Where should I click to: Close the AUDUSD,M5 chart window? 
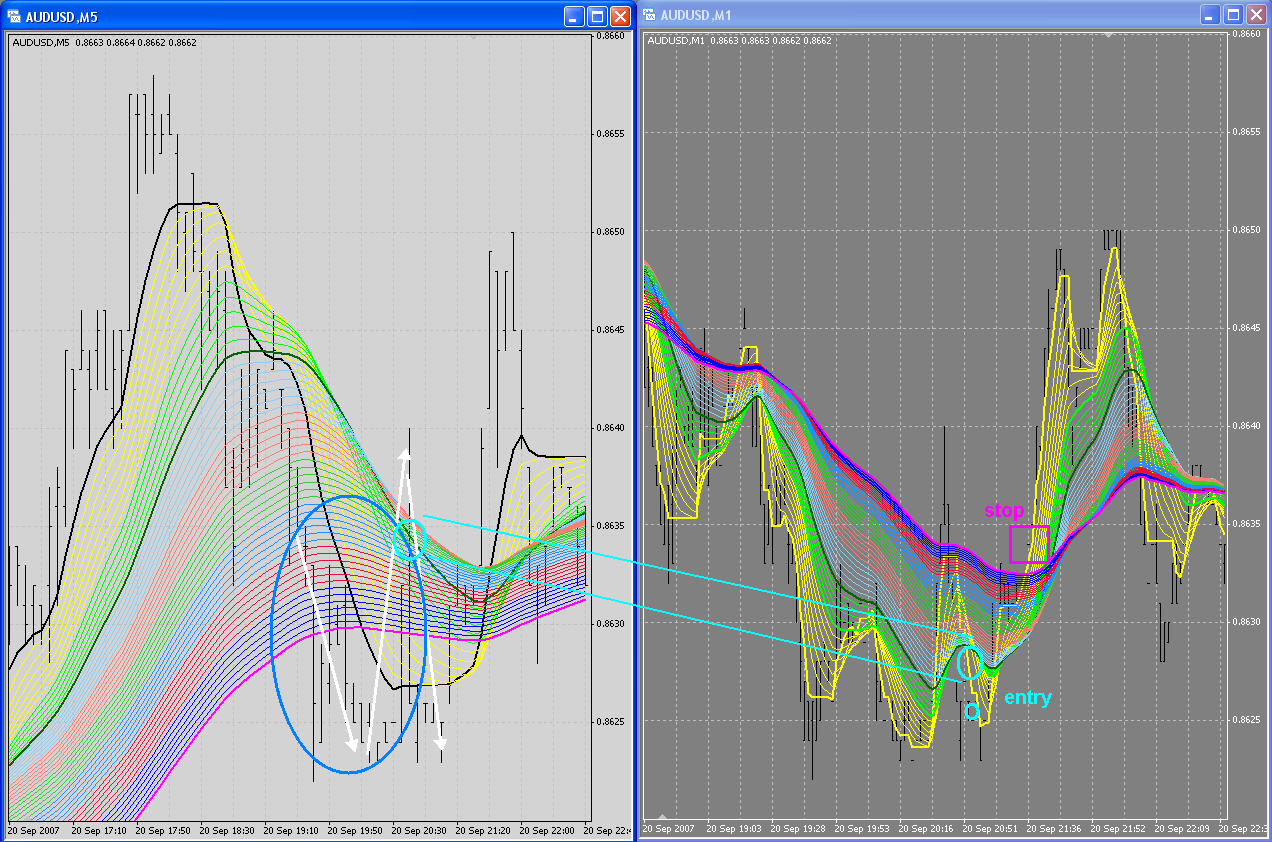621,16
